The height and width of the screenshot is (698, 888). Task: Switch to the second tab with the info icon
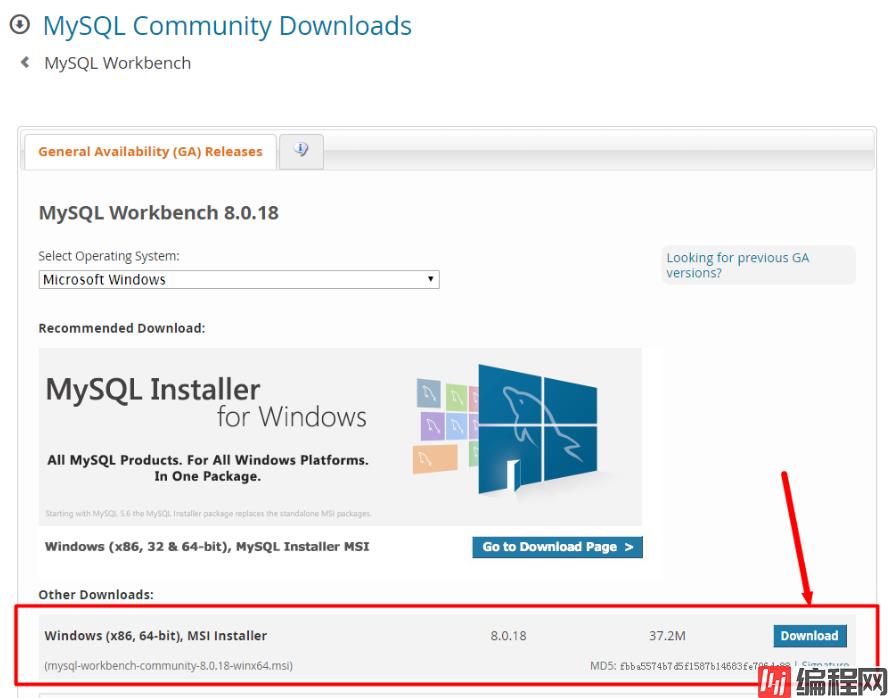301,151
